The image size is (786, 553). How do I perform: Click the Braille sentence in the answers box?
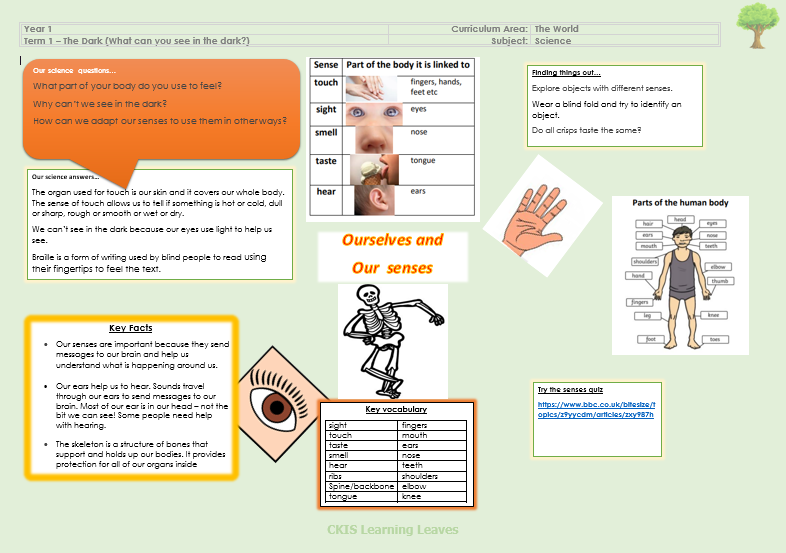click(149, 263)
